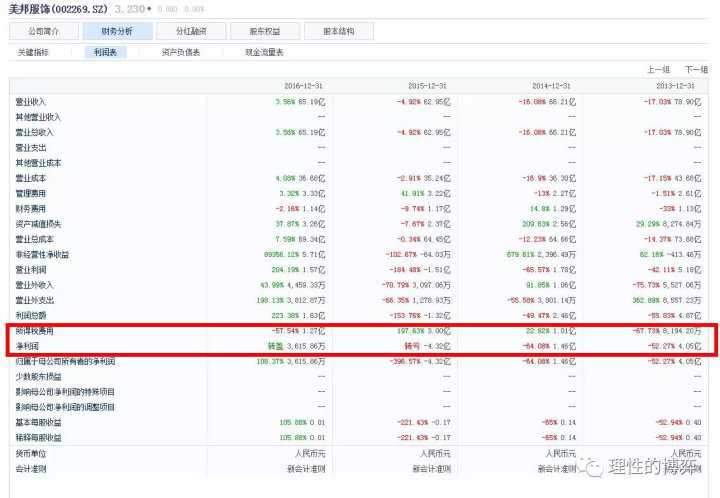Viewport: 720px width, 498px height.
Task: Click the 2015 净利润 value -4.32亿
Action: 436,346
